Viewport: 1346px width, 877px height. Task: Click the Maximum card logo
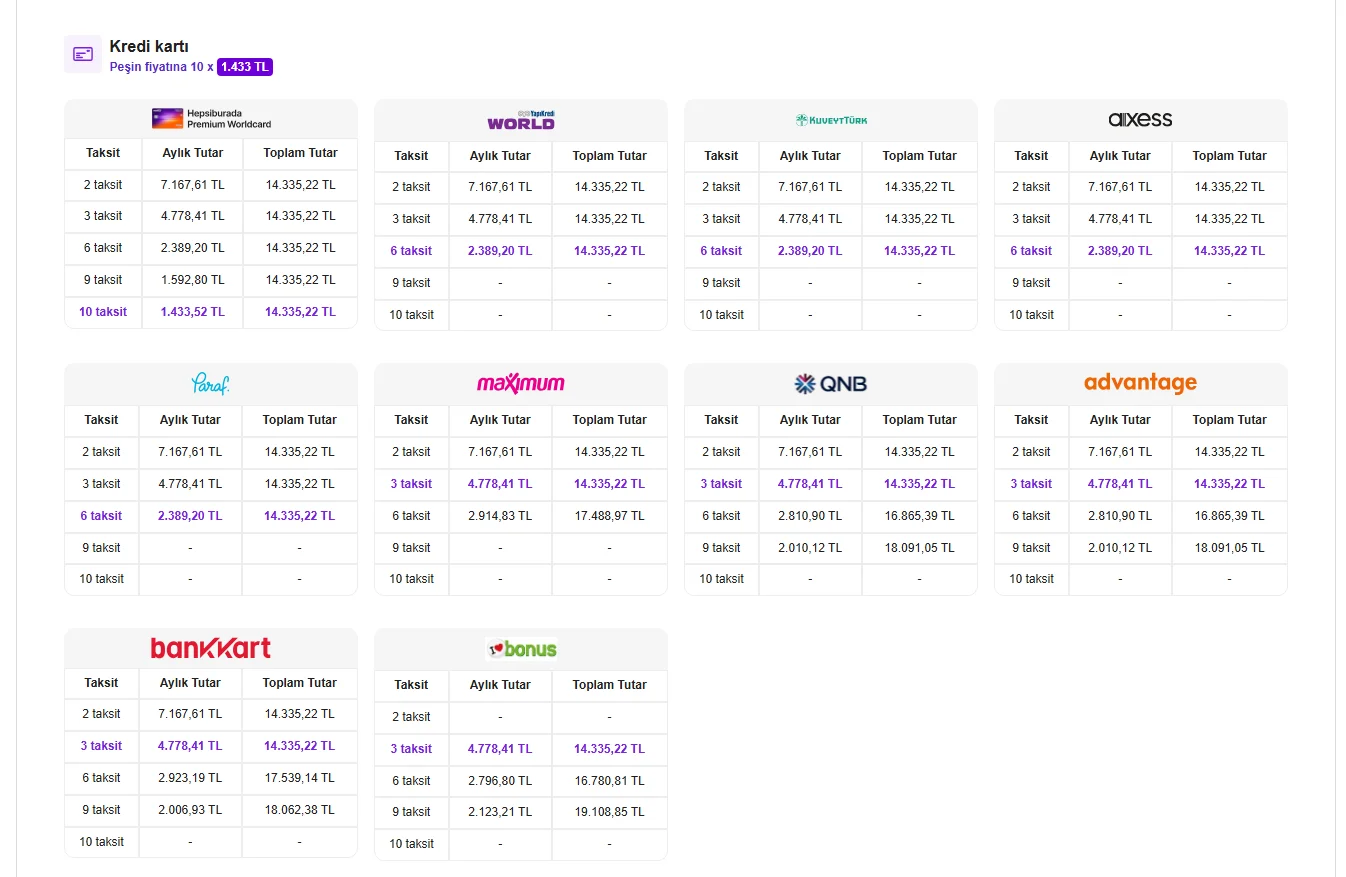520,384
